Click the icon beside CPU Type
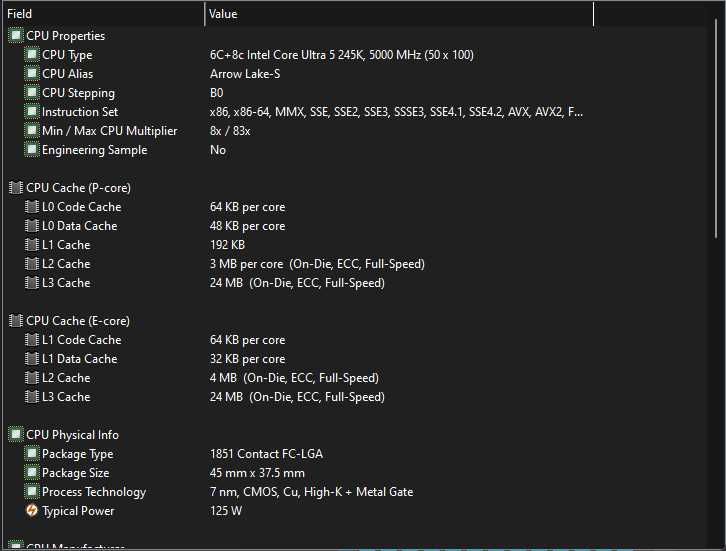This screenshot has width=726, height=551. click(x=31, y=54)
